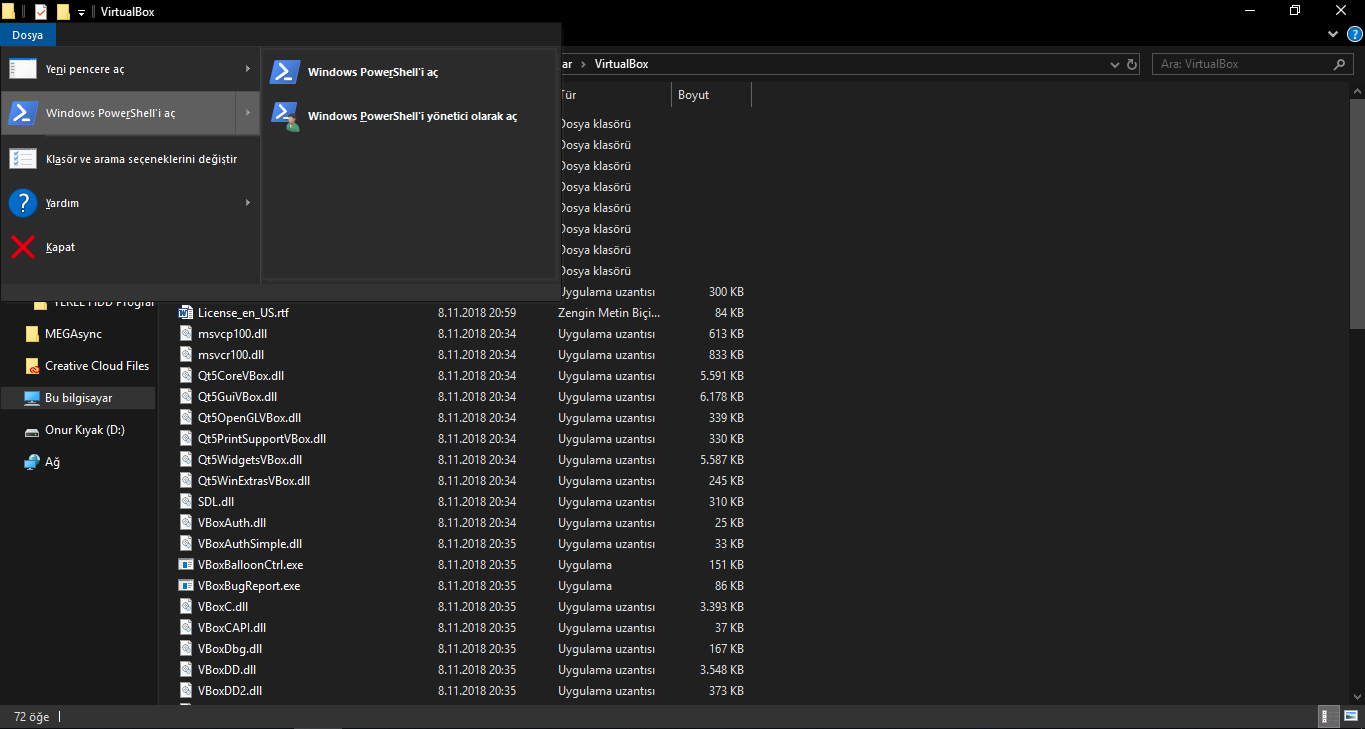The width and height of the screenshot is (1365, 729).
Task: Click the refresh icon next to address bar
Action: point(1132,64)
